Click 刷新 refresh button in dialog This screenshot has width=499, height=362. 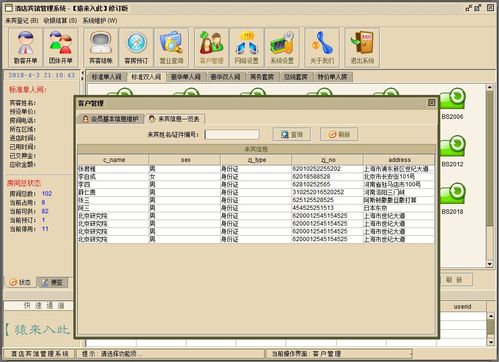click(x=339, y=134)
